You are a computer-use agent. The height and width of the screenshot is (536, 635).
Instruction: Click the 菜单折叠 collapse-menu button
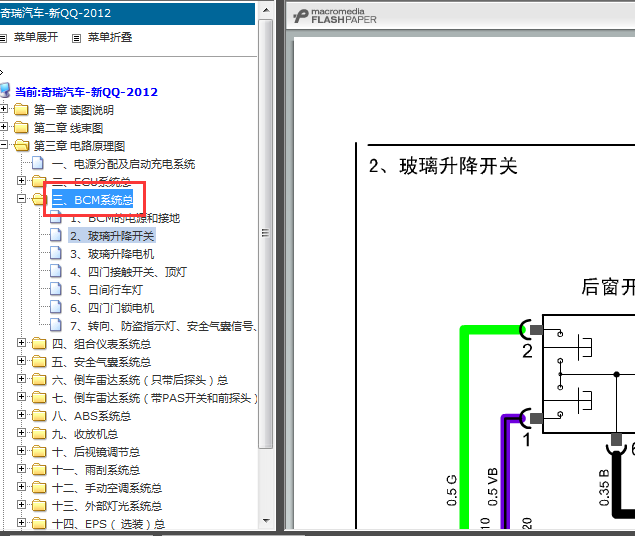[x=110, y=37]
